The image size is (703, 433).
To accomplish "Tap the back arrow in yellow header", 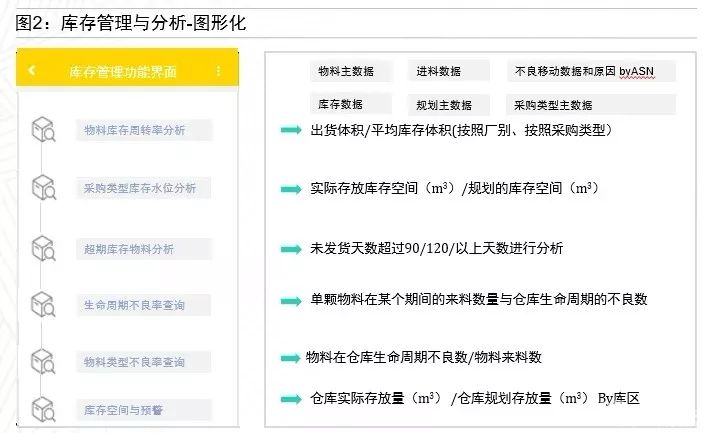I will click(x=31, y=70).
